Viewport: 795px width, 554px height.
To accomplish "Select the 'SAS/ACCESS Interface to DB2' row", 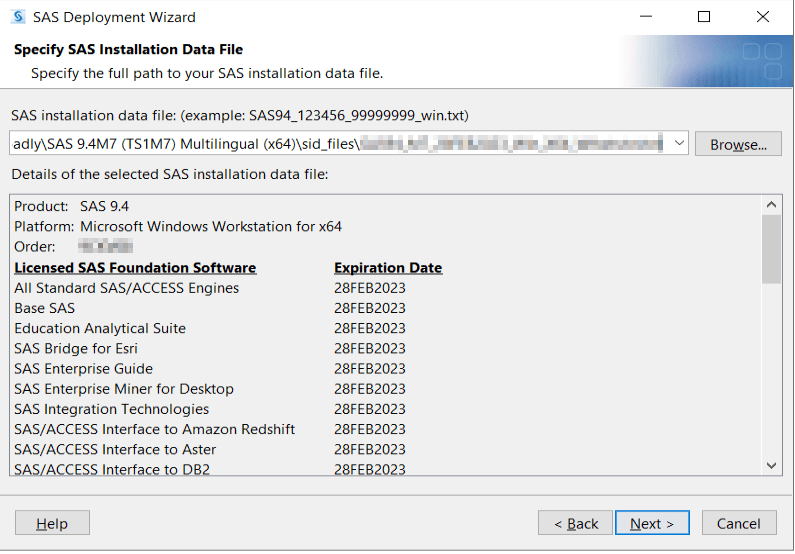I will (x=210, y=469).
